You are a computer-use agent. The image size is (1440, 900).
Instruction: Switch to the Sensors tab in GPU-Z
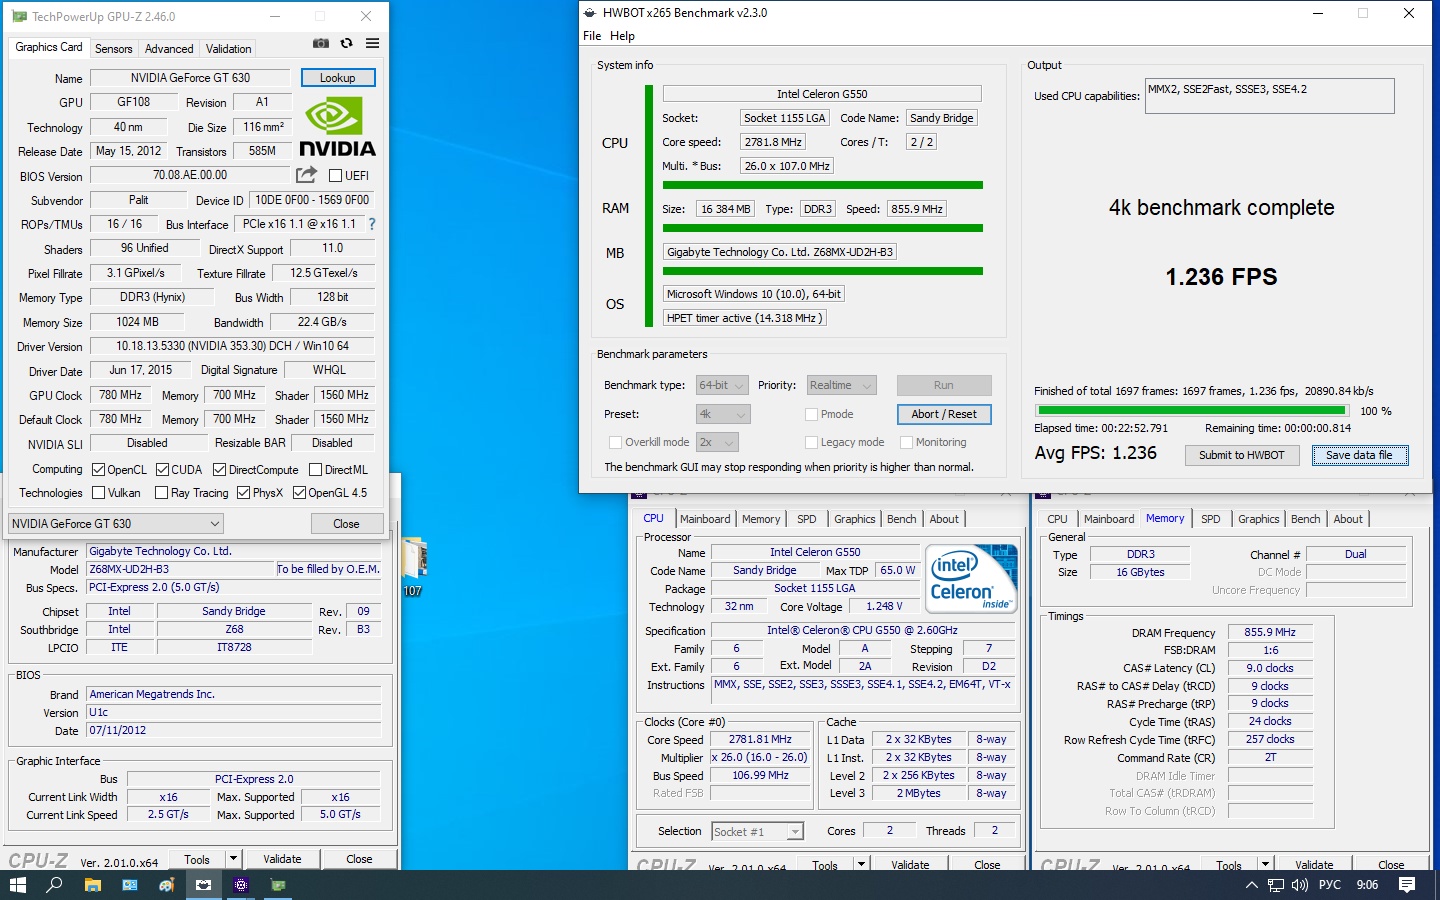[x=113, y=48]
